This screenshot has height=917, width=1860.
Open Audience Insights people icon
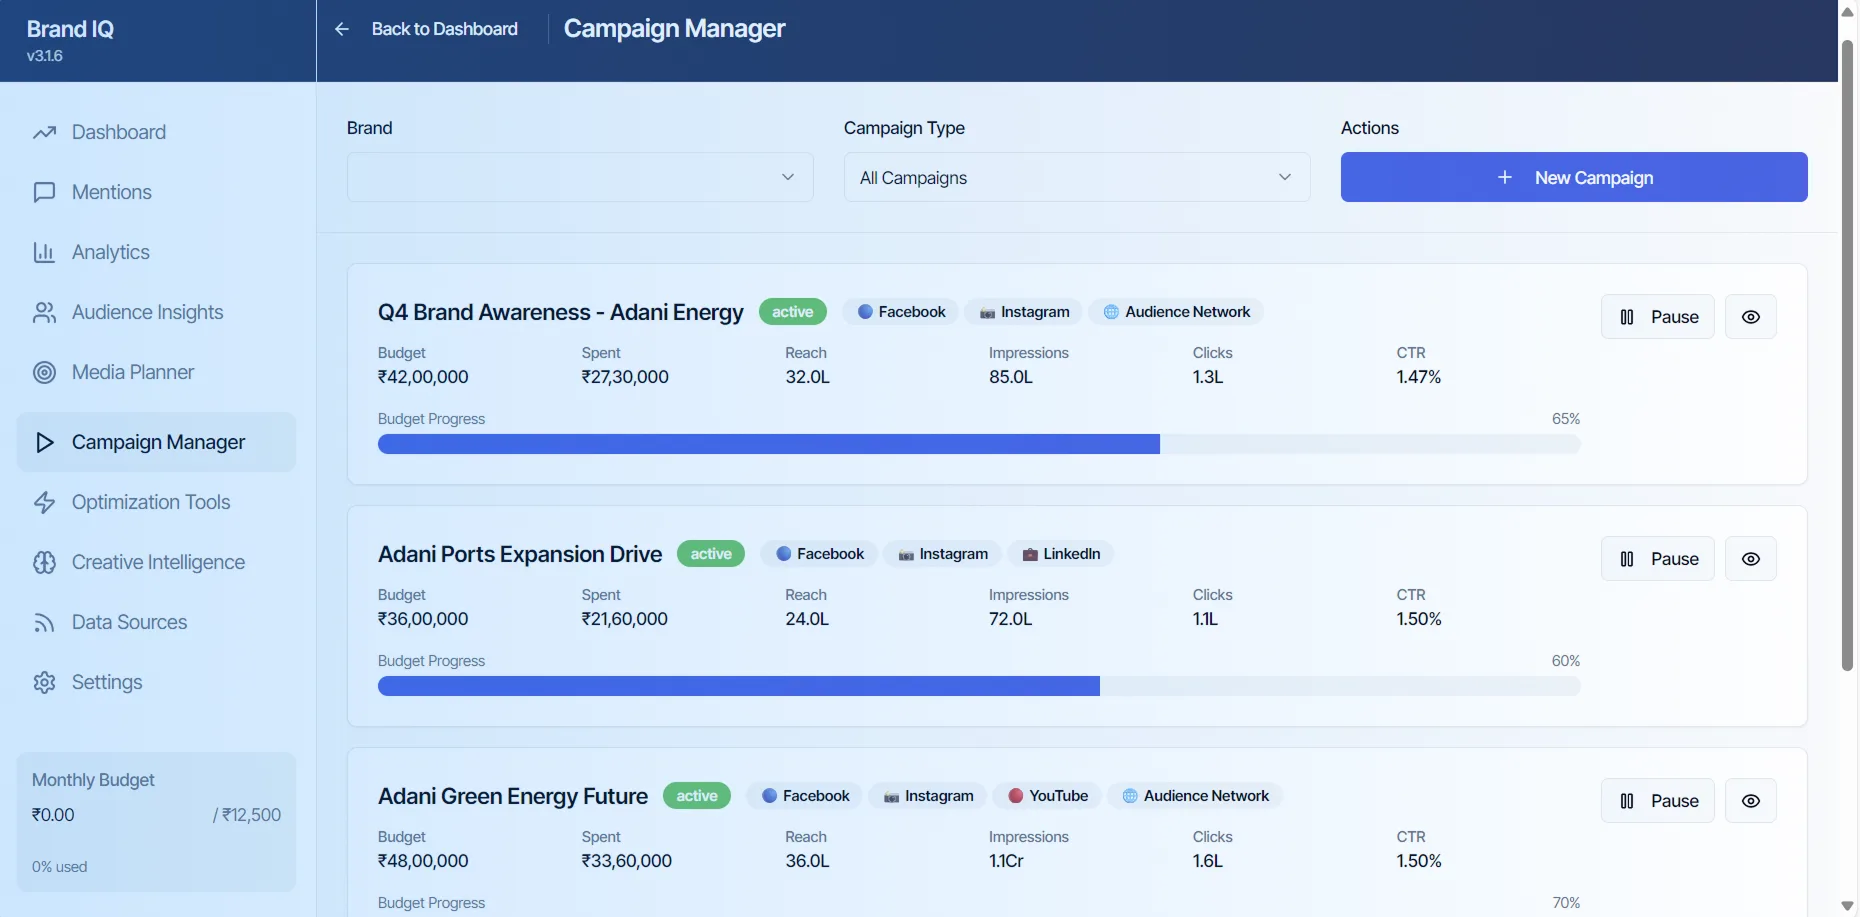pyautogui.click(x=44, y=312)
